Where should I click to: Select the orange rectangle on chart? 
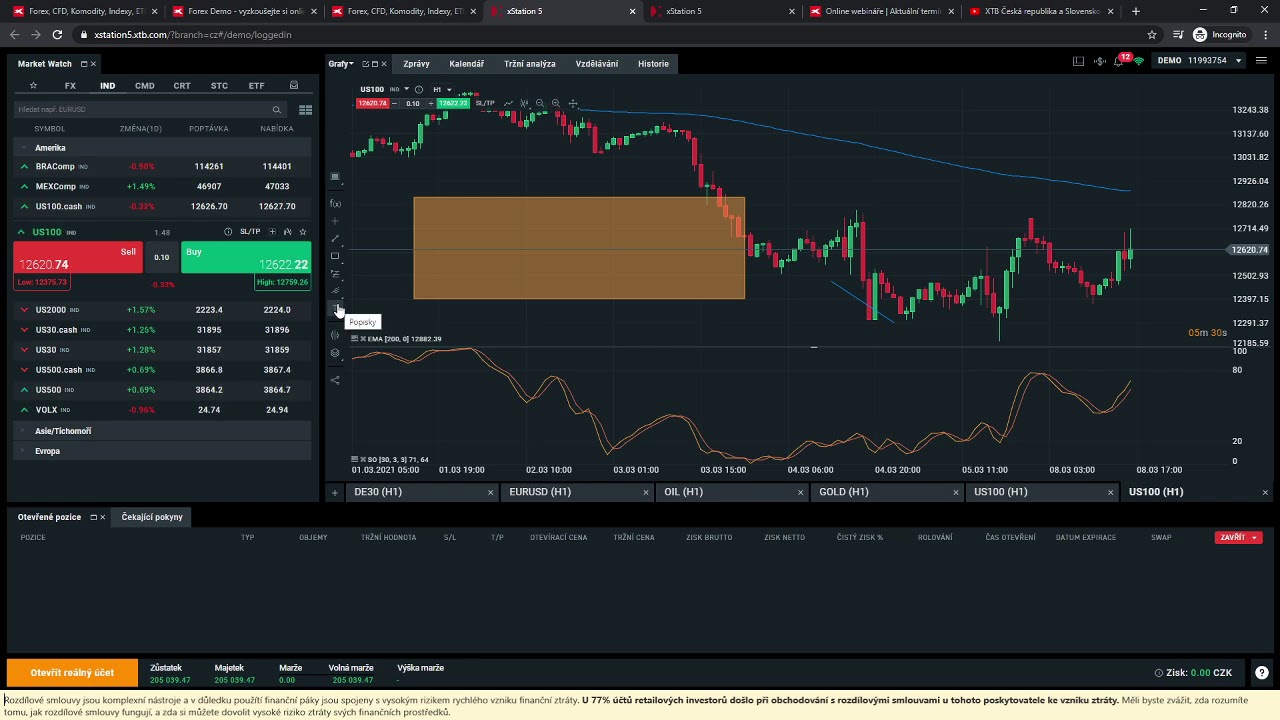tap(579, 248)
